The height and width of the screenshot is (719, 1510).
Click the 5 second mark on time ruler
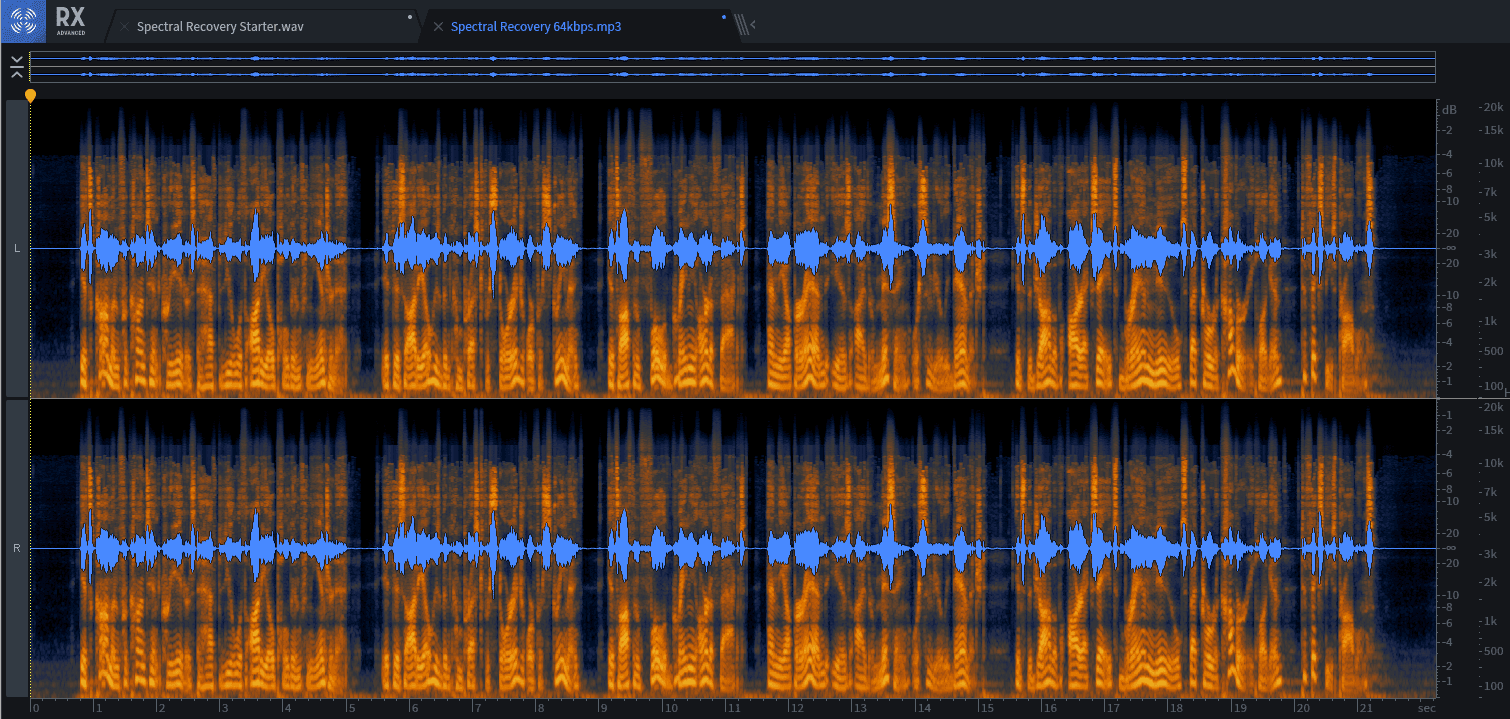click(351, 708)
